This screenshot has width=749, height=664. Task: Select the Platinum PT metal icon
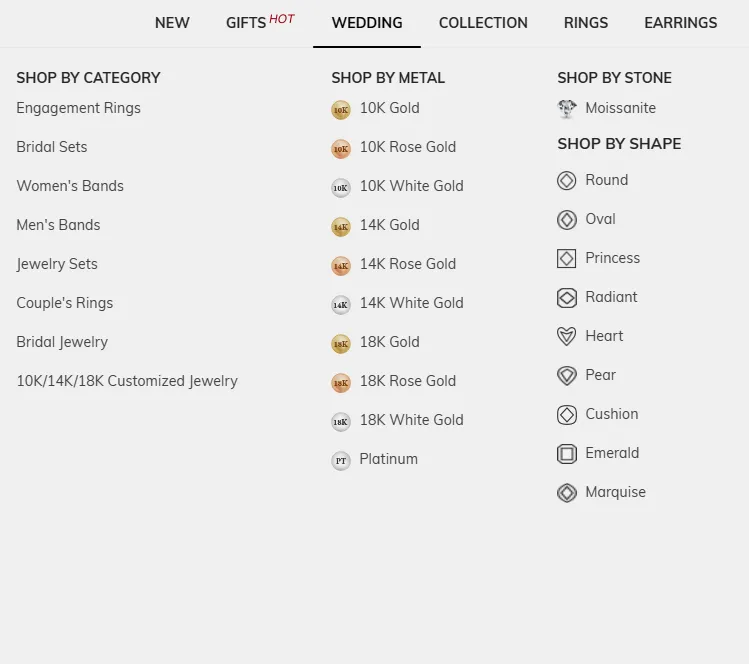tap(341, 461)
